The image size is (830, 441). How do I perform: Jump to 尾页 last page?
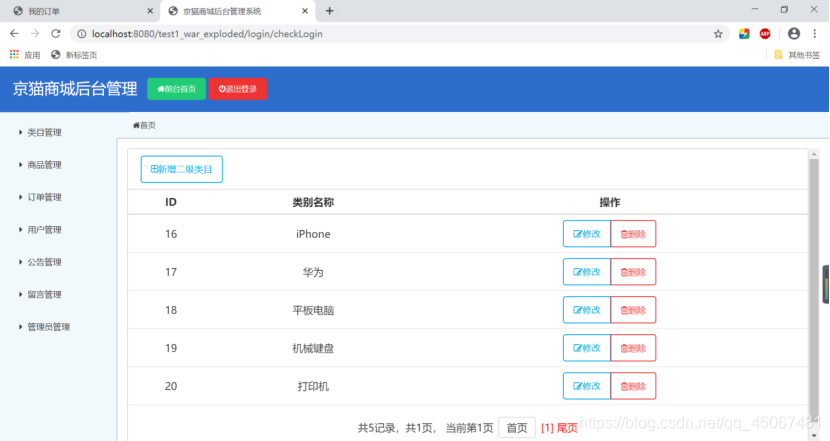[567, 428]
